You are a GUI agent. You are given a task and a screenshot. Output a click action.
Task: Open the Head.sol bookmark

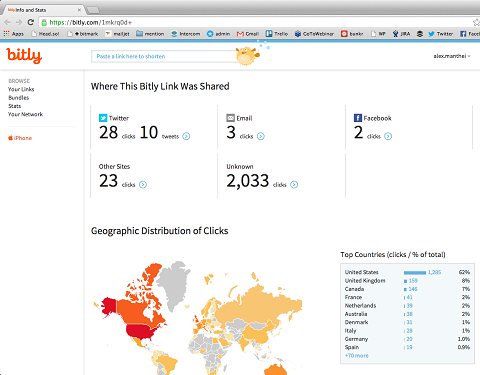click(46, 34)
